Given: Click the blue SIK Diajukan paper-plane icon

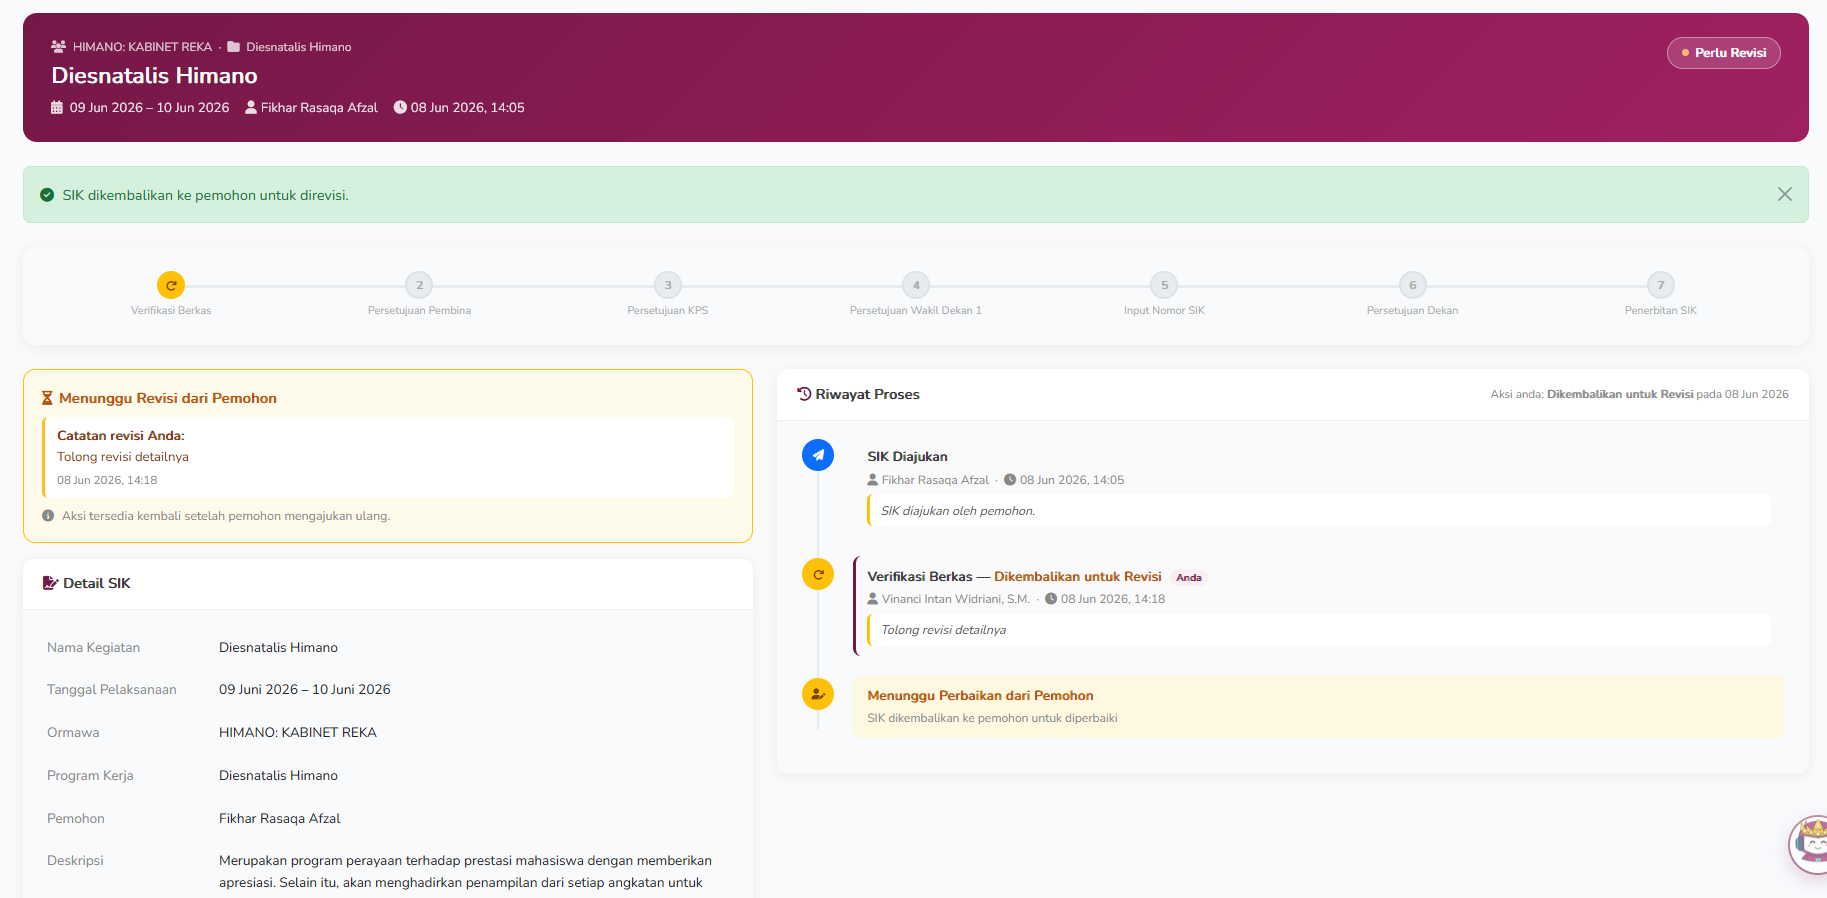Looking at the screenshot, I should [x=818, y=455].
